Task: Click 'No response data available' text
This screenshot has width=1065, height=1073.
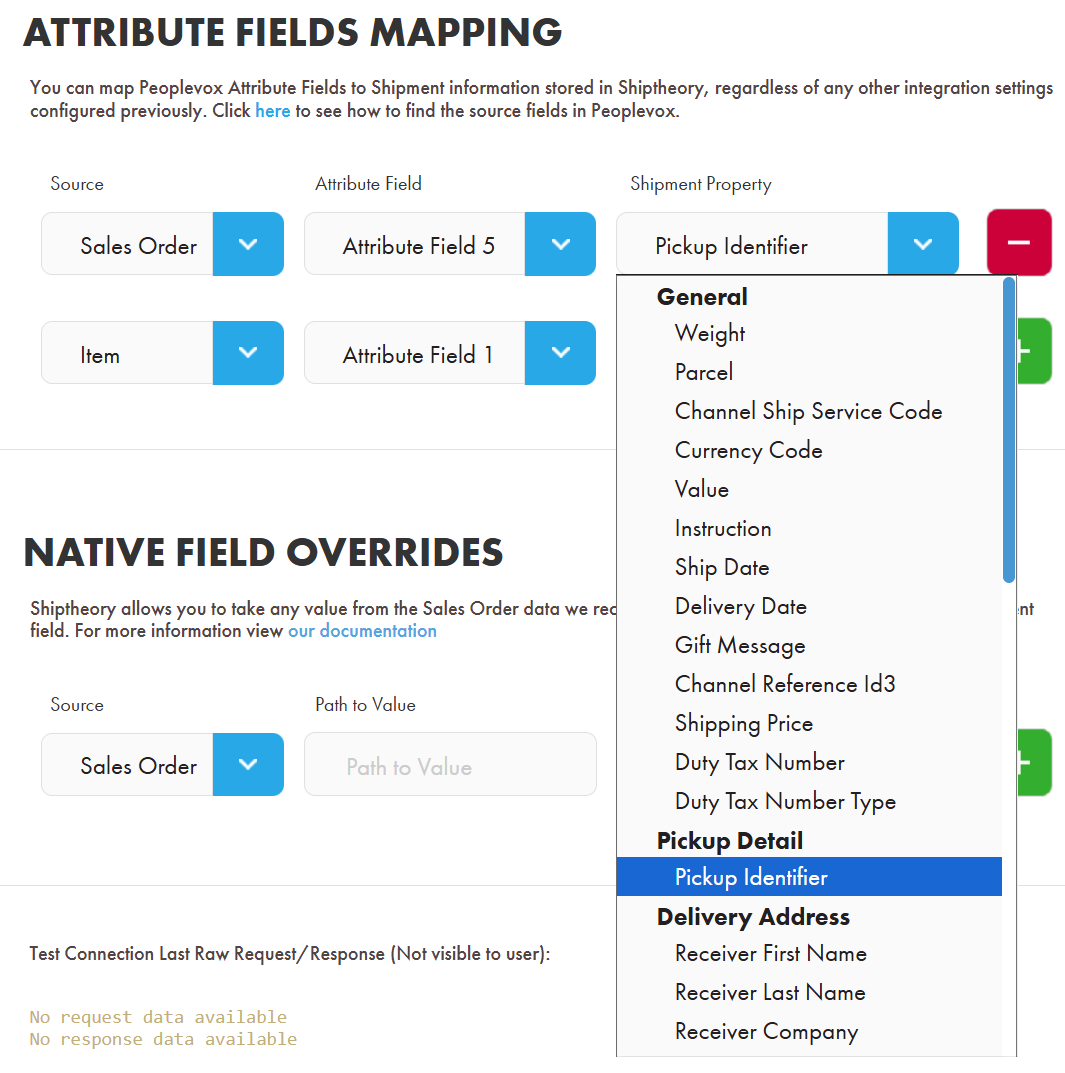Action: click(x=164, y=1039)
